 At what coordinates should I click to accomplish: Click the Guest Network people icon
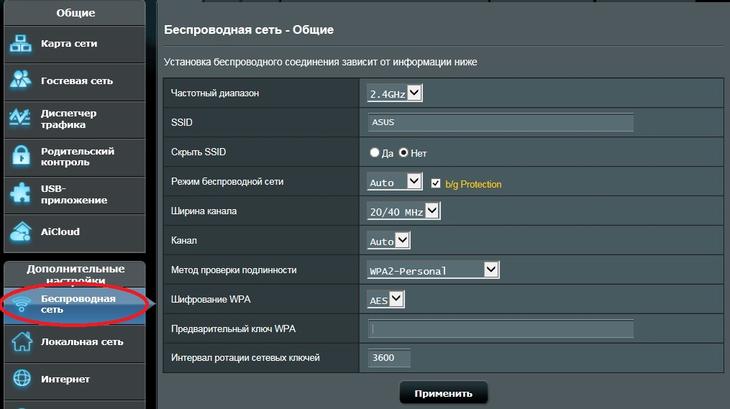pyautogui.click(x=20, y=80)
